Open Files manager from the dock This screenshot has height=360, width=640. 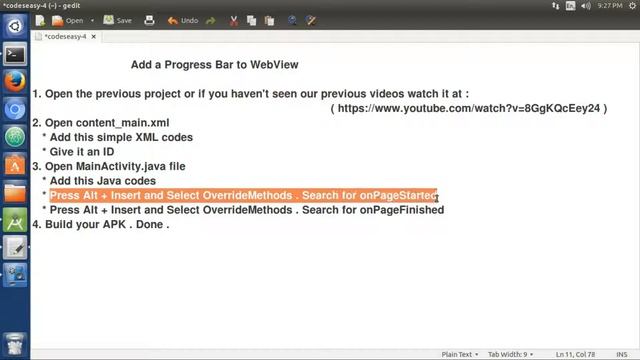point(15,192)
